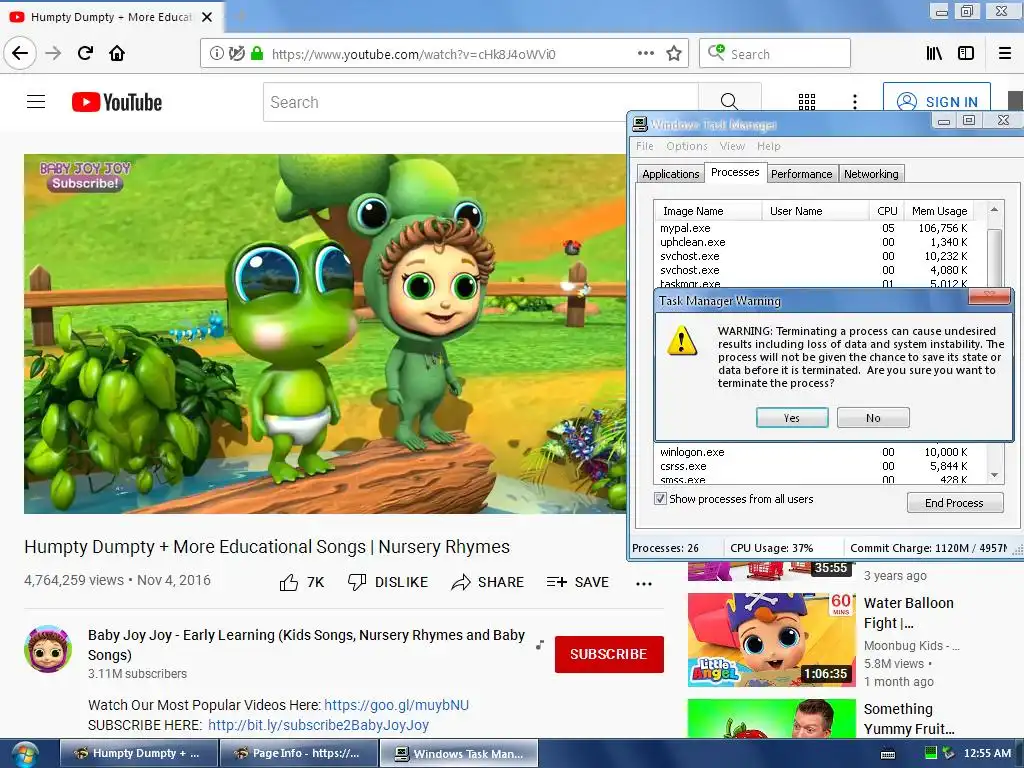Open the Help menu in Task Manager
This screenshot has width=1024, height=768.
click(x=769, y=146)
